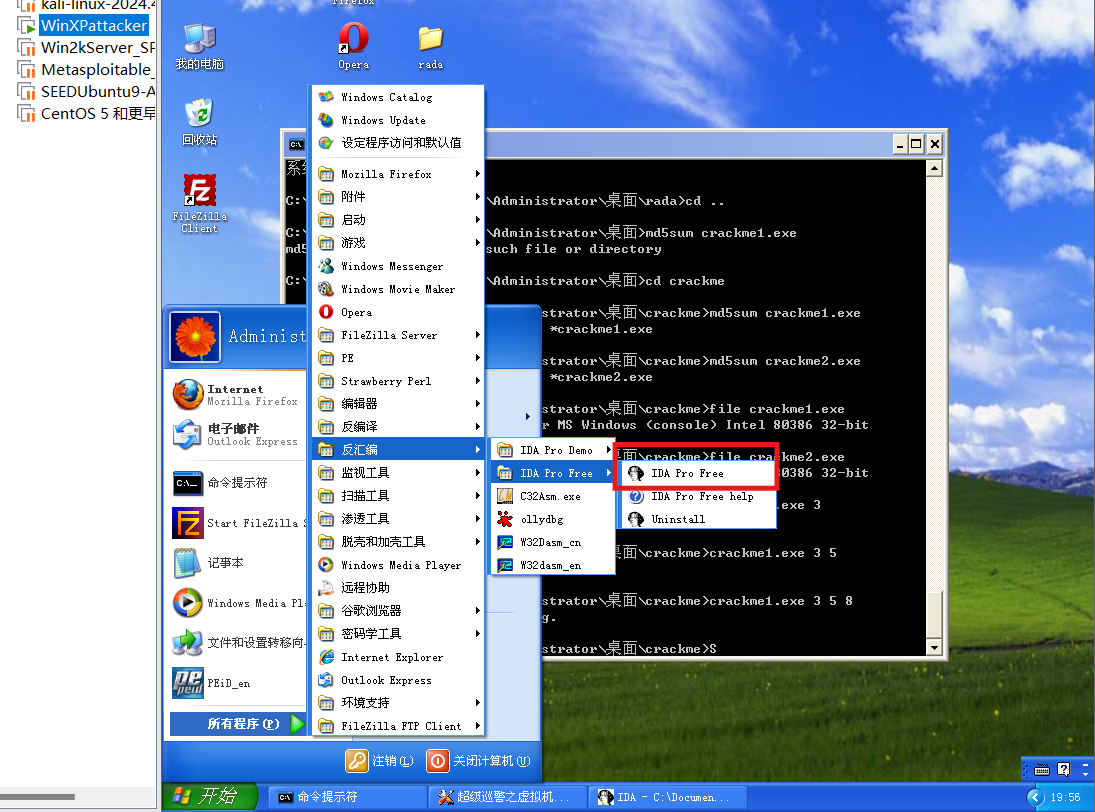Expand the 扫描工具 scanning tools folder

coord(398,496)
